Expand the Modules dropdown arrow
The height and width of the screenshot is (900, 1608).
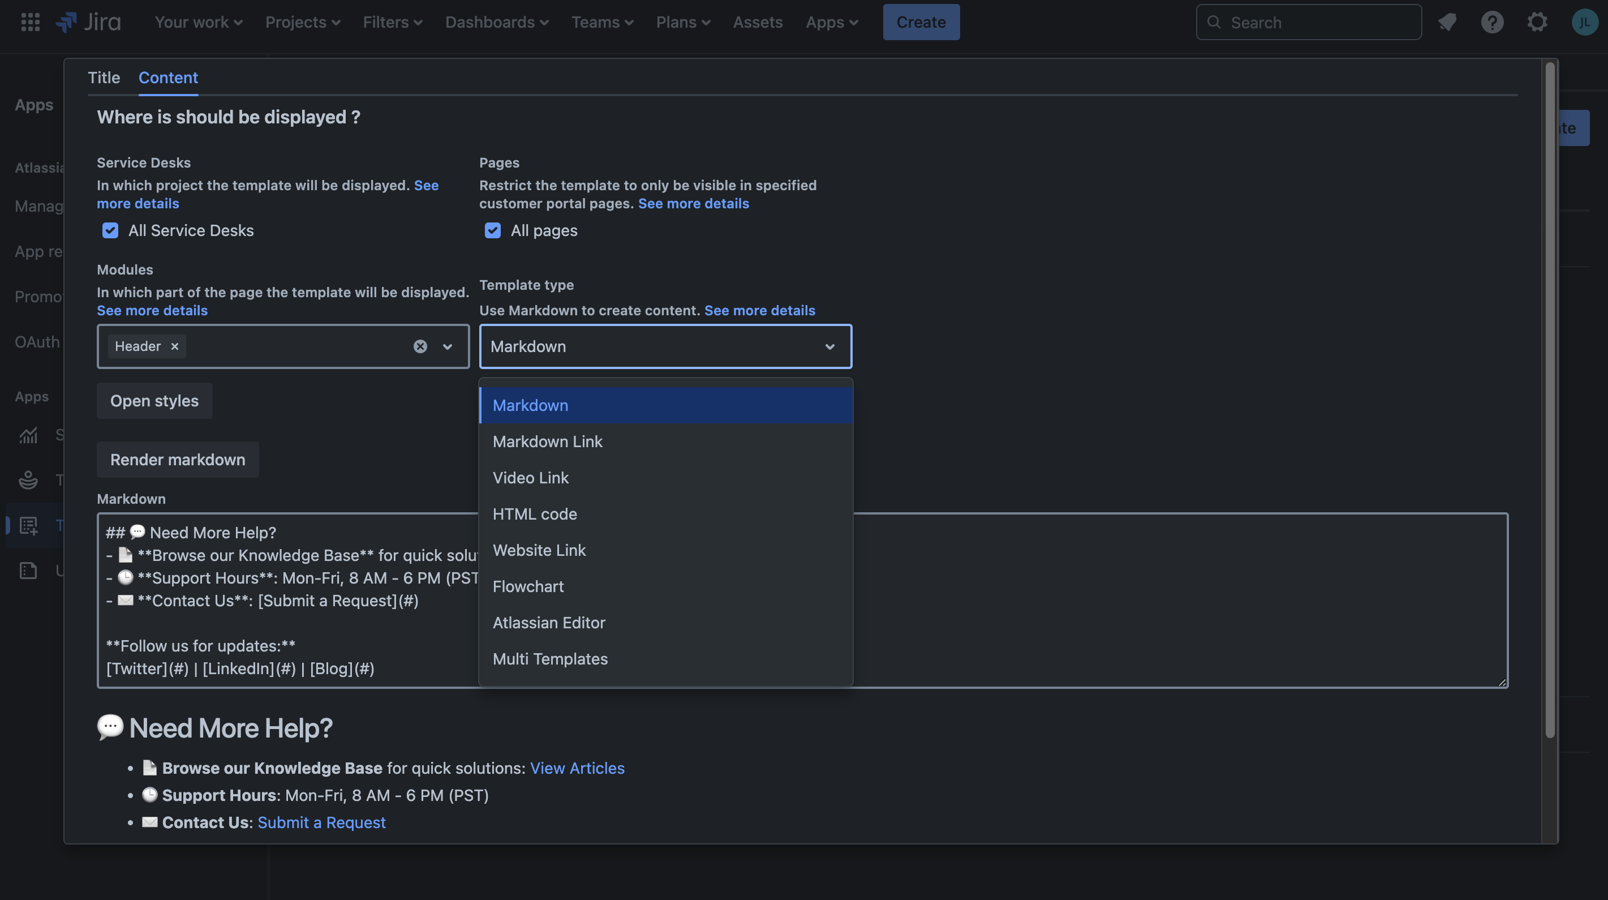pos(447,347)
